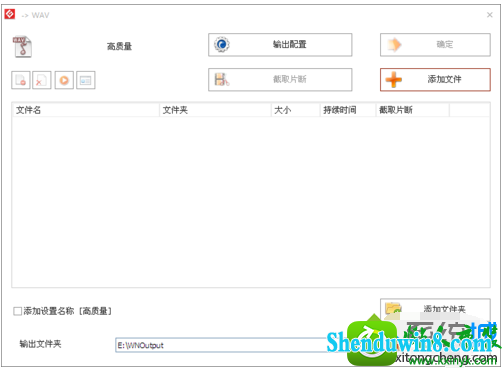
Task: Click the 截取片断 column header
Action: [413, 110]
